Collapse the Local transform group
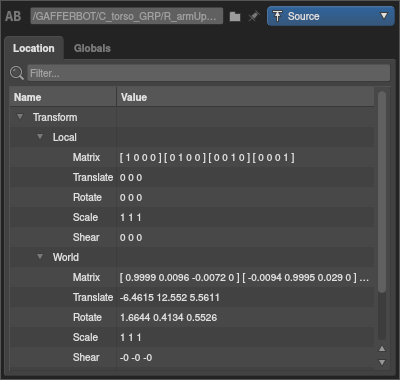 coord(40,137)
